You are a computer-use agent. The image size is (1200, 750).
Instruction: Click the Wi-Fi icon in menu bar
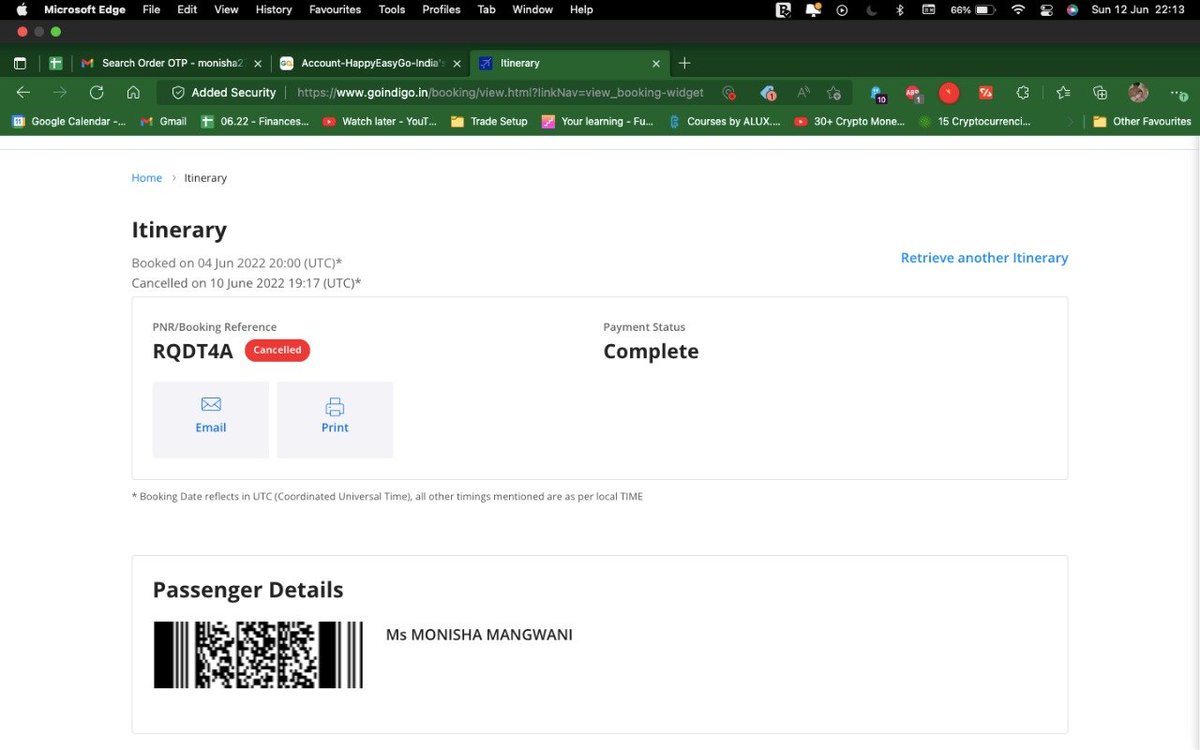(1018, 10)
